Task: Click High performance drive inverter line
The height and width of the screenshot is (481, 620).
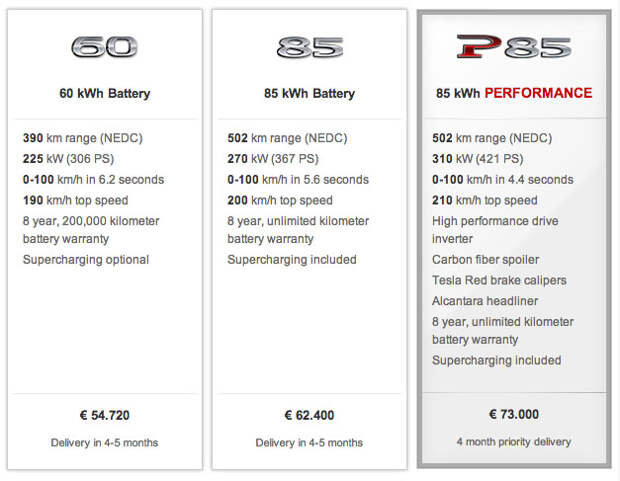Action: pyautogui.click(x=495, y=230)
